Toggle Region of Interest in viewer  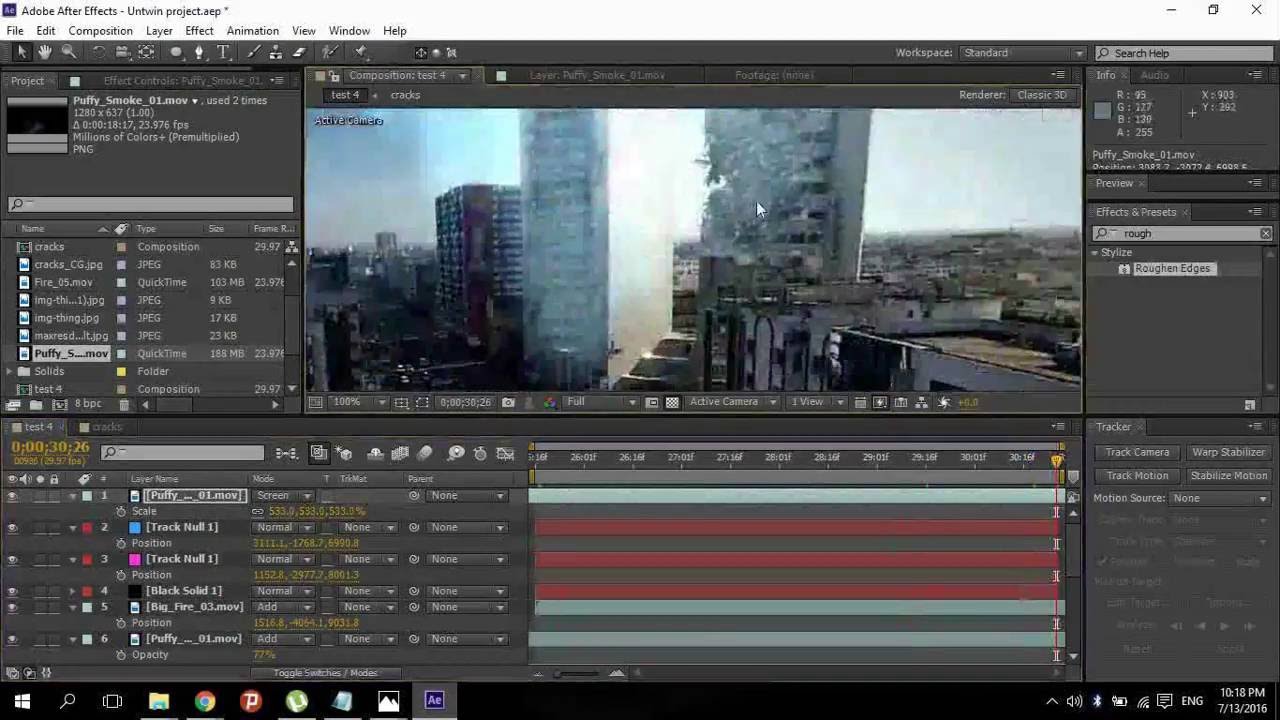point(651,402)
